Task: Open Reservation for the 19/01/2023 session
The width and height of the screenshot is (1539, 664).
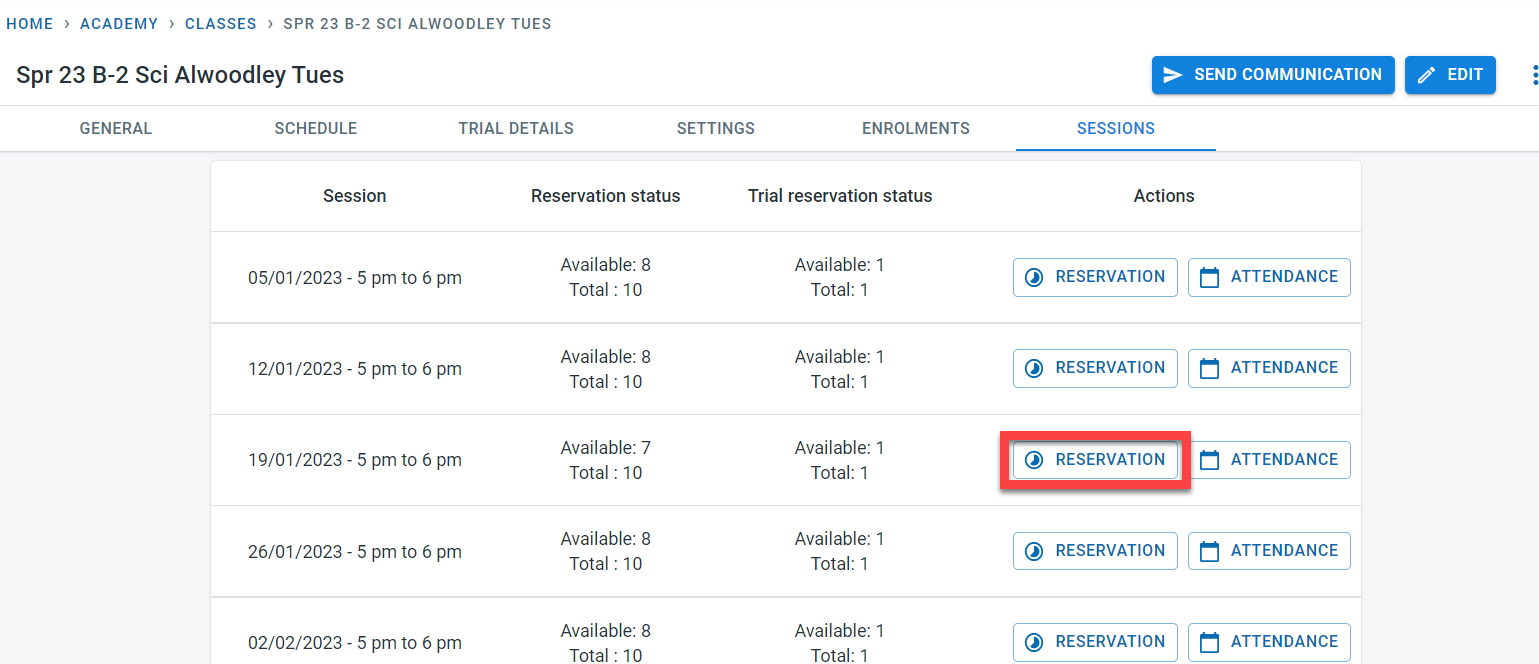Action: pyautogui.click(x=1095, y=460)
